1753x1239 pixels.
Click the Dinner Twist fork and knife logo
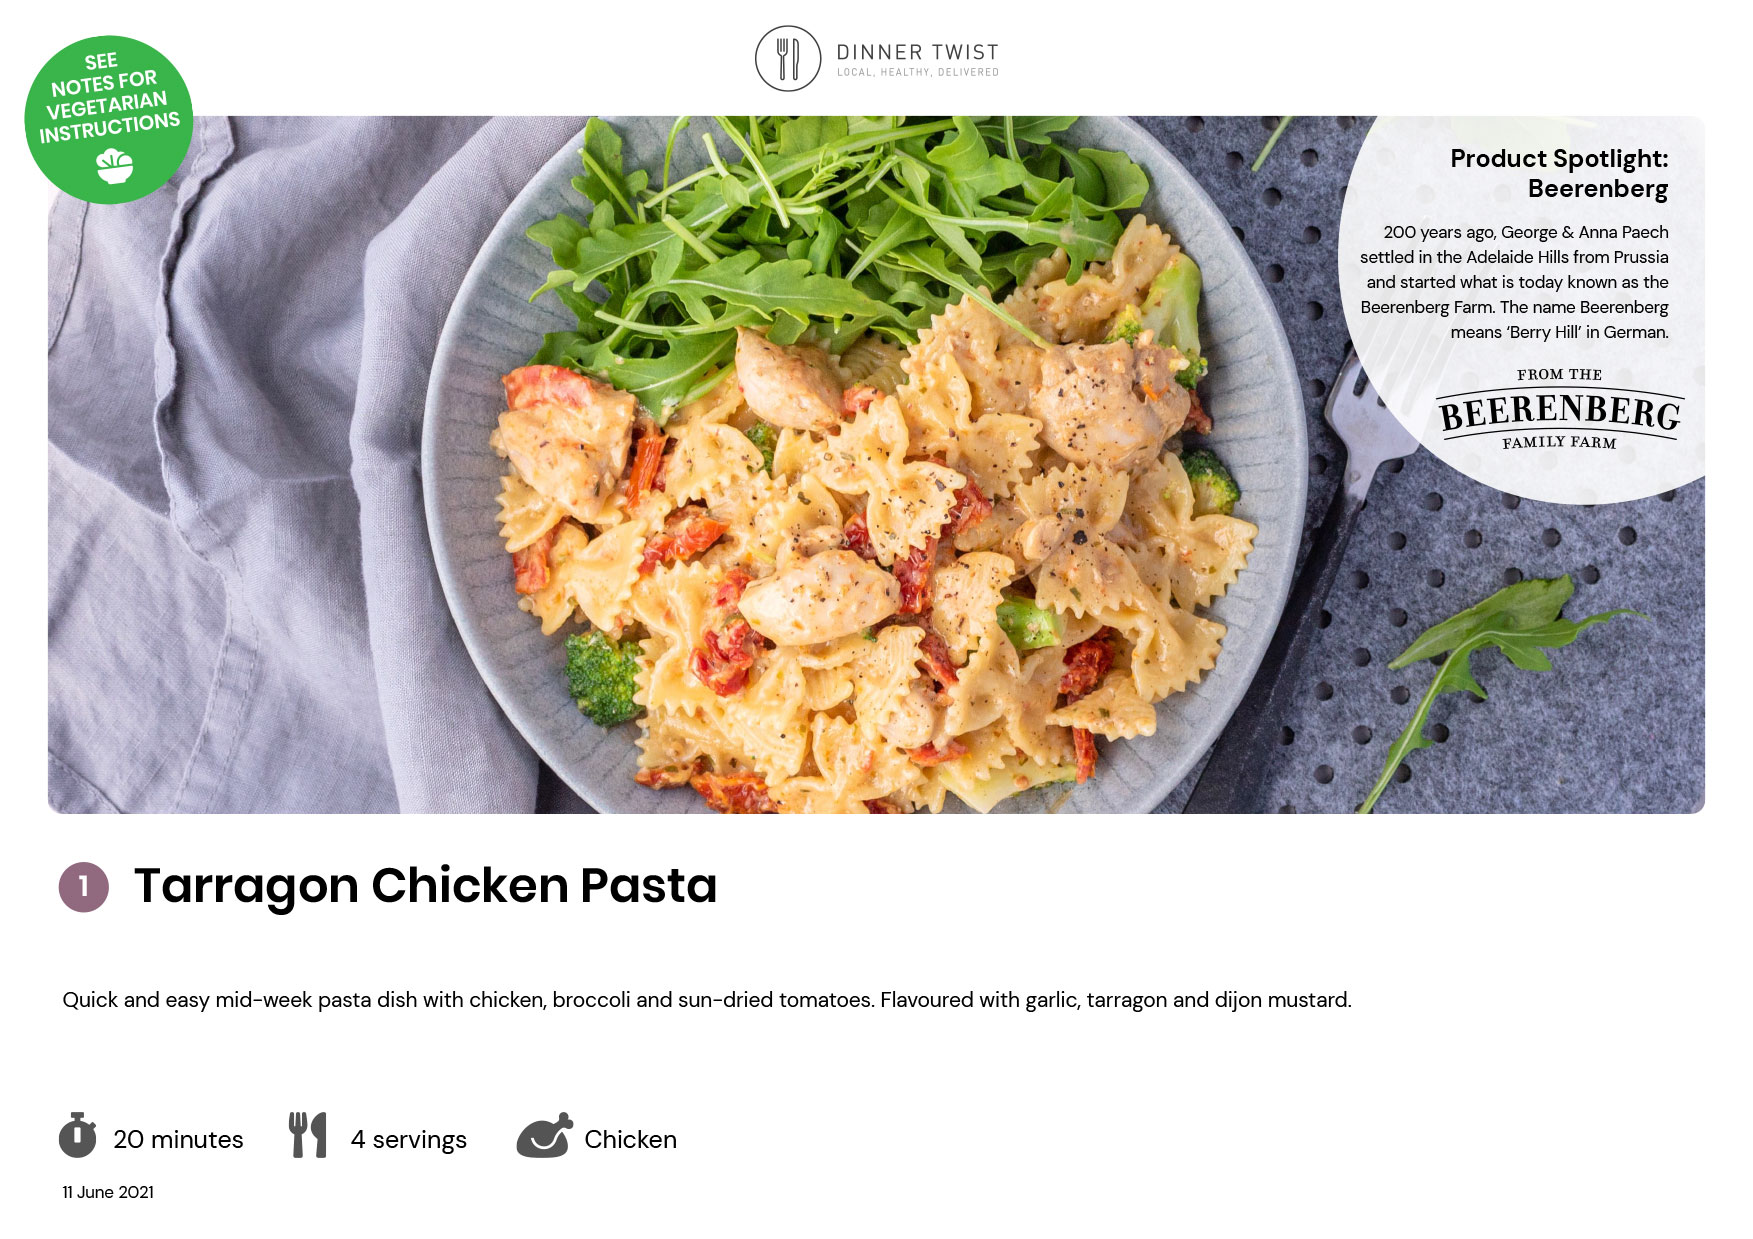click(788, 59)
